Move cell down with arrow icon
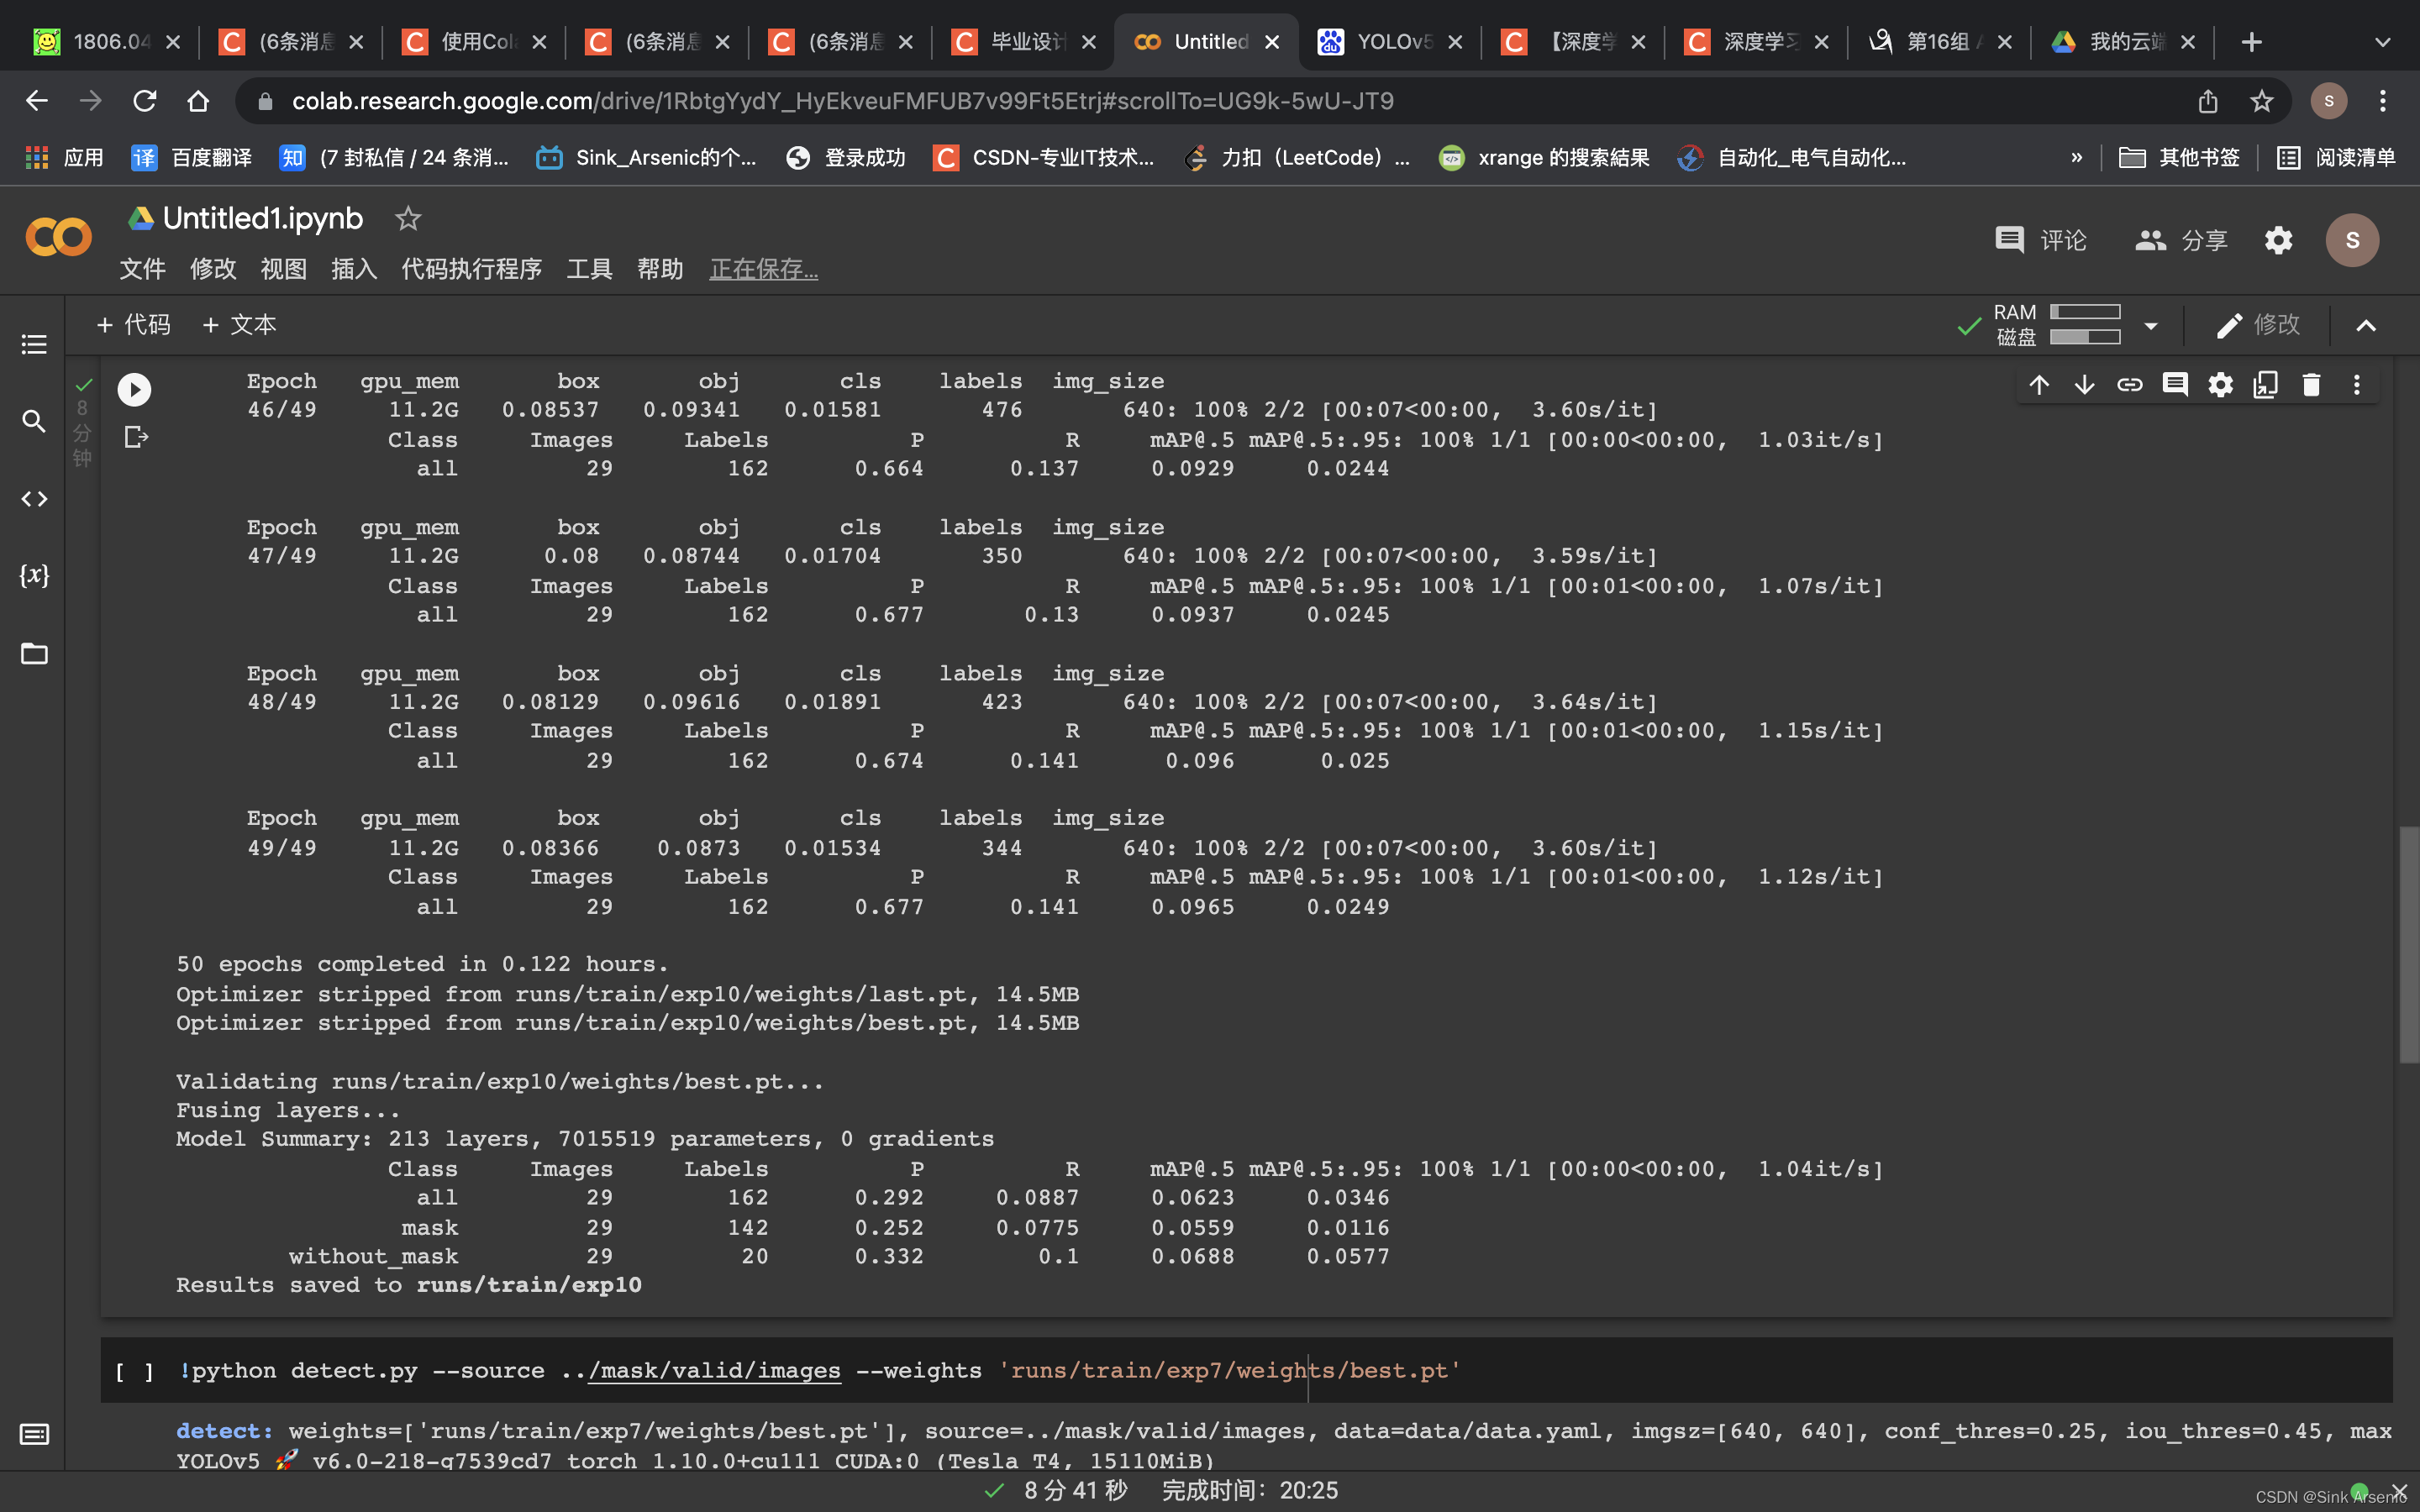Image resolution: width=2420 pixels, height=1512 pixels. pyautogui.click(x=2084, y=385)
